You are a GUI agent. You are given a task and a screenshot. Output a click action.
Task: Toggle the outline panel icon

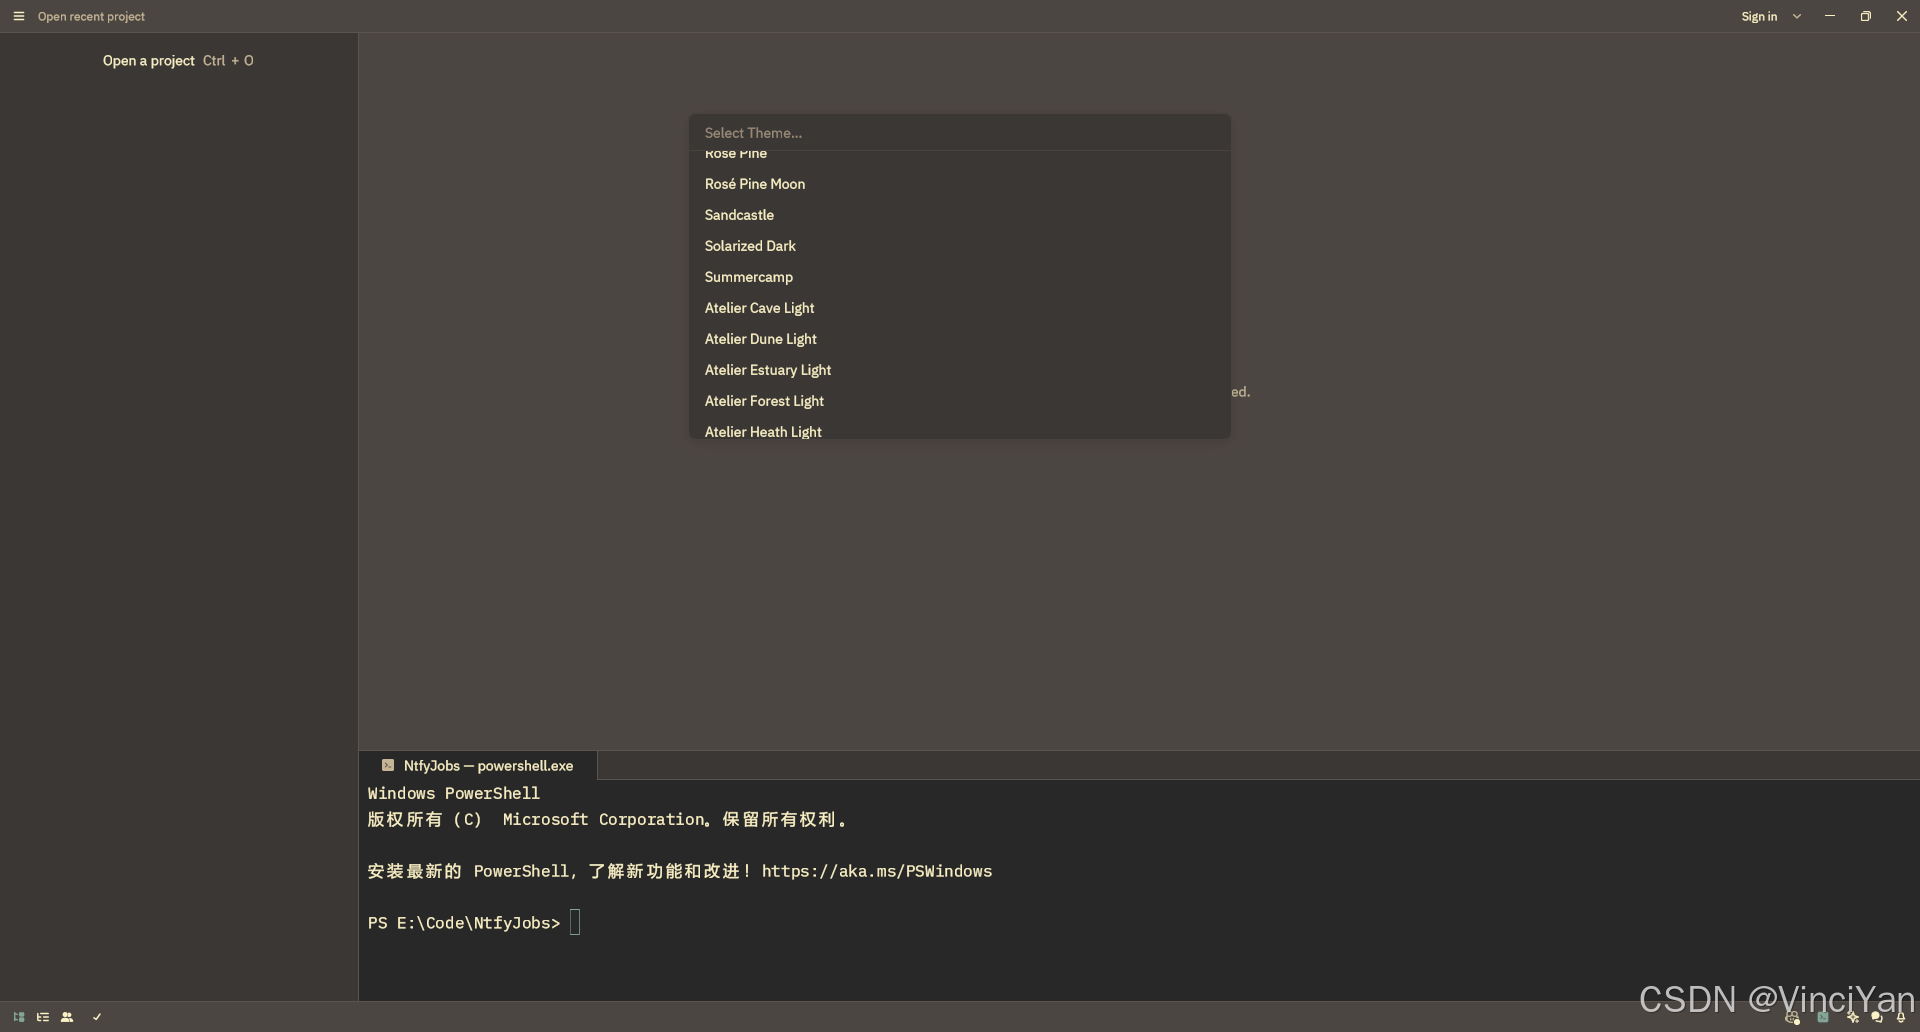[43, 1017]
